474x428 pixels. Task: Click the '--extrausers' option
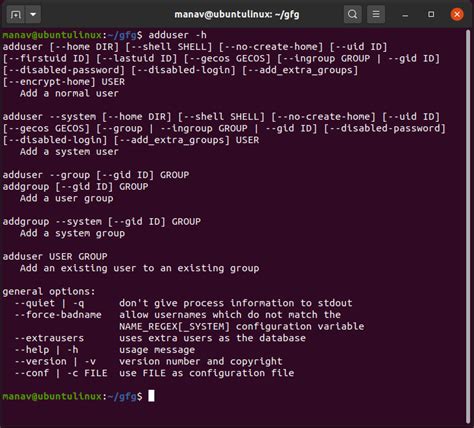(49, 338)
